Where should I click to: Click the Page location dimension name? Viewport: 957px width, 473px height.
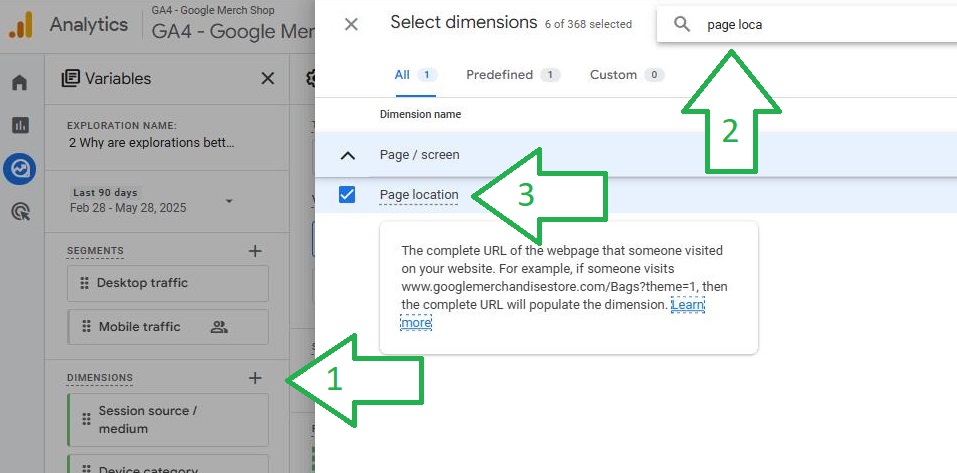pos(419,195)
